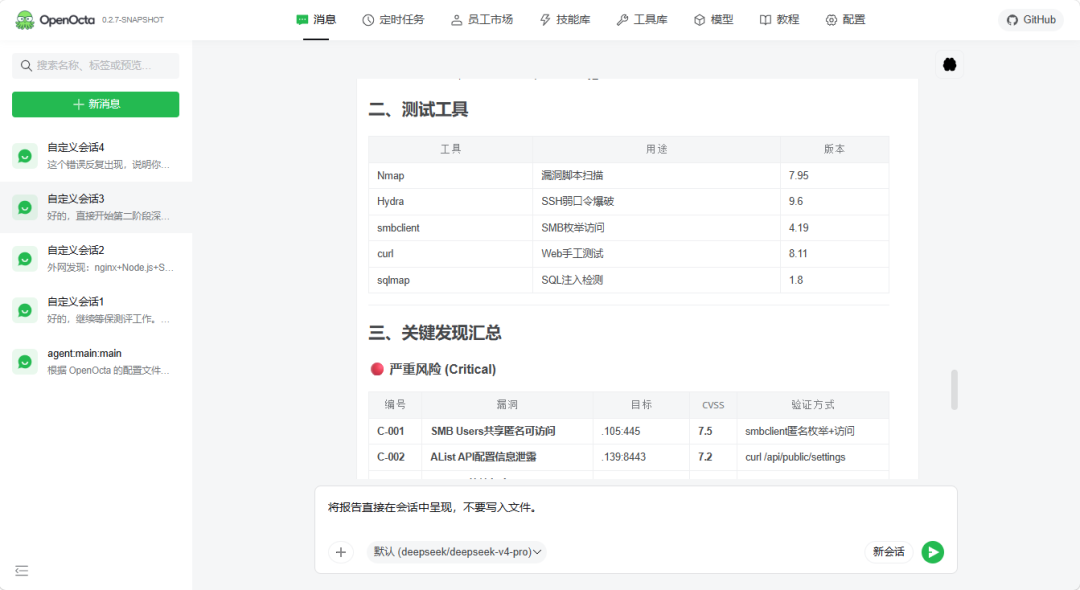The image size is (1080, 590).
Task: Click the black icon button above the chat
Action: 949,65
